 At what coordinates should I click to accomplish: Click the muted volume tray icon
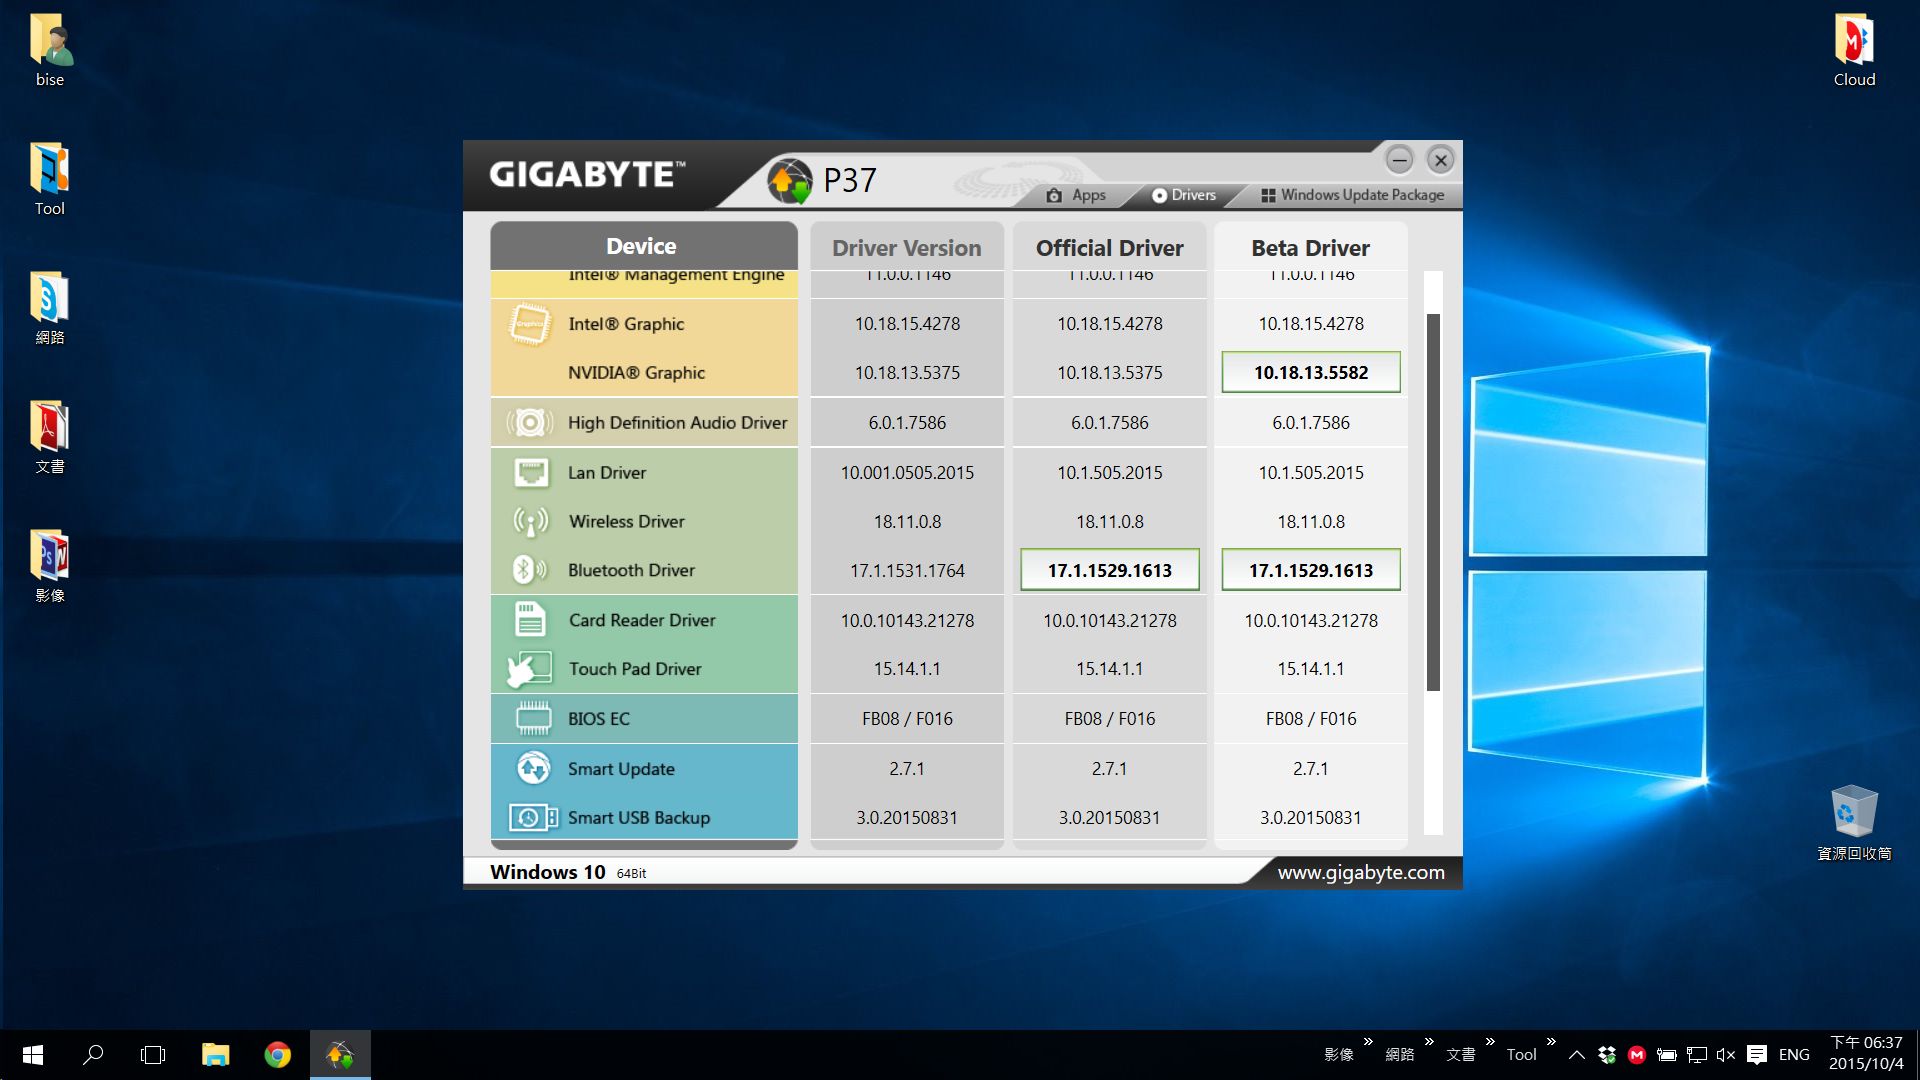(x=1726, y=1055)
